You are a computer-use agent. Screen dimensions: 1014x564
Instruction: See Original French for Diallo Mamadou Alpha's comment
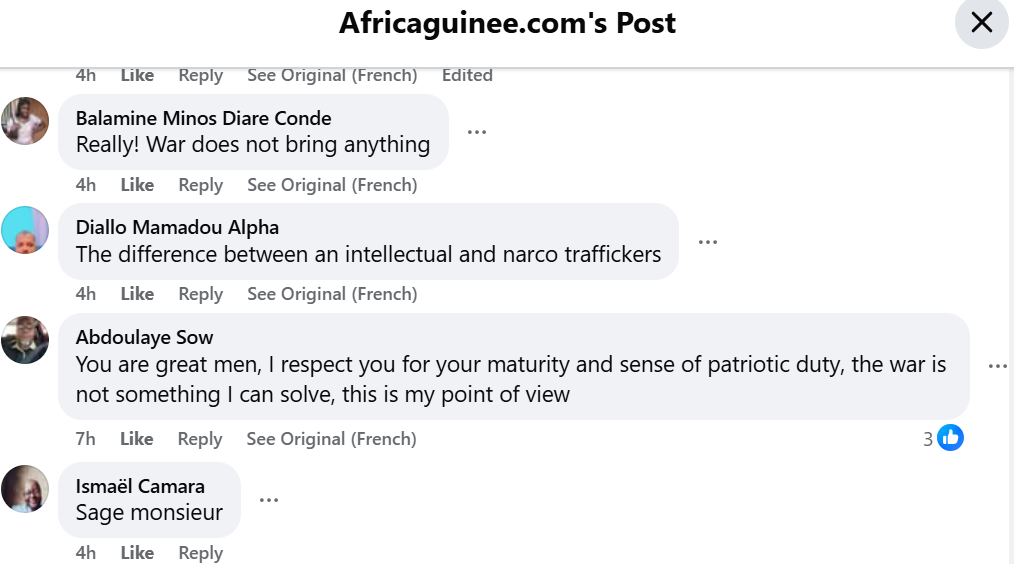tap(332, 294)
